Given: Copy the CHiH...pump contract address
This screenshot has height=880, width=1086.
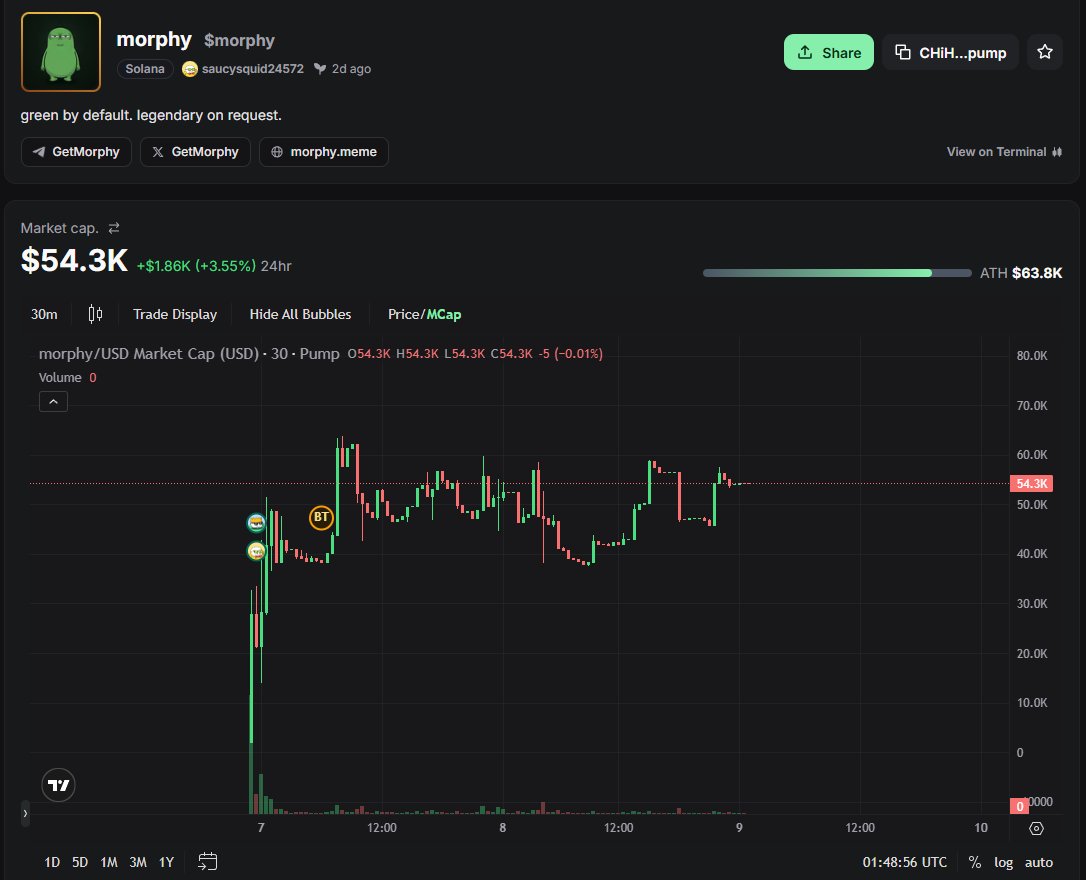Looking at the screenshot, I should point(950,53).
